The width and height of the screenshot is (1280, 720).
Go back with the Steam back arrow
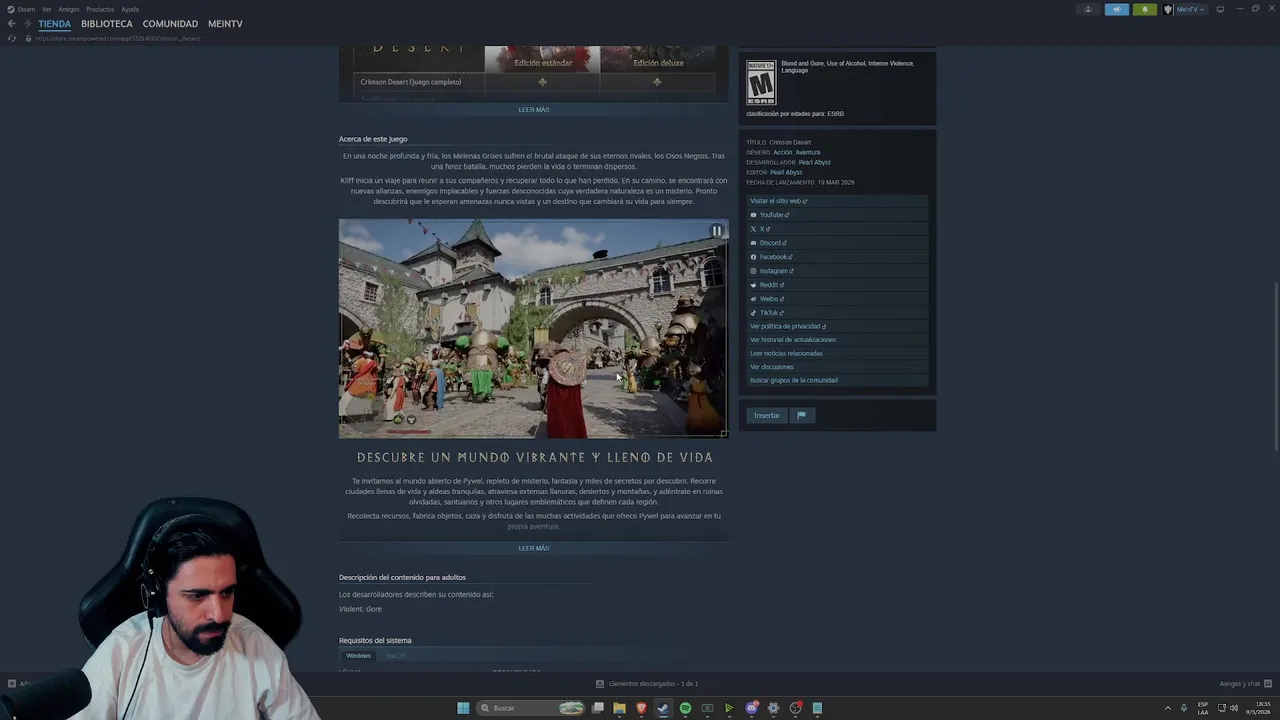point(12,24)
